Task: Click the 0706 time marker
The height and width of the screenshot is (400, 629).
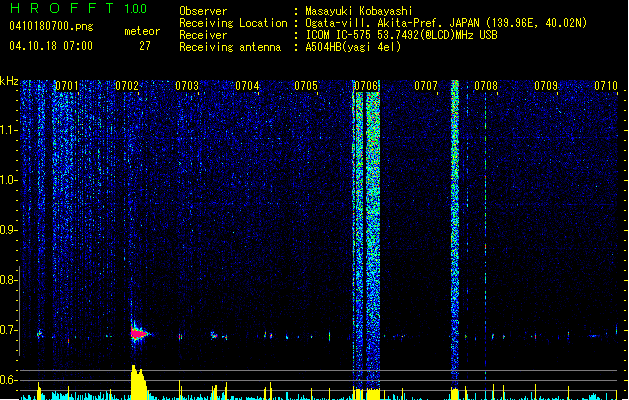Action: point(366,86)
